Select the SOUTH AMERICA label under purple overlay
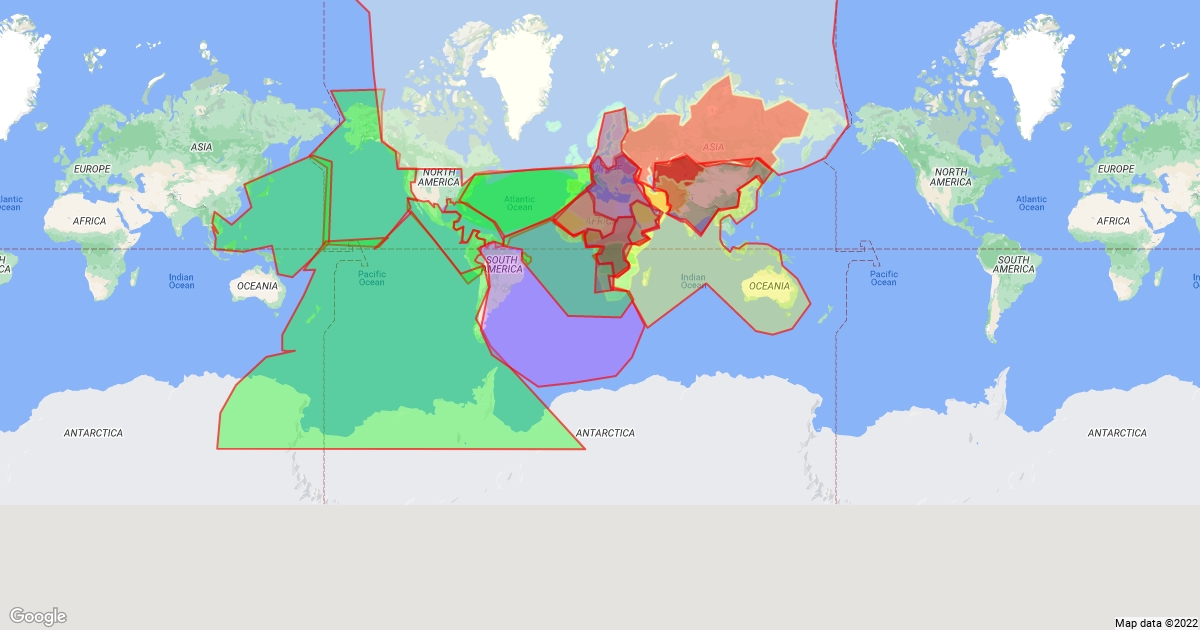Viewport: 1200px width, 630px height. point(503,265)
